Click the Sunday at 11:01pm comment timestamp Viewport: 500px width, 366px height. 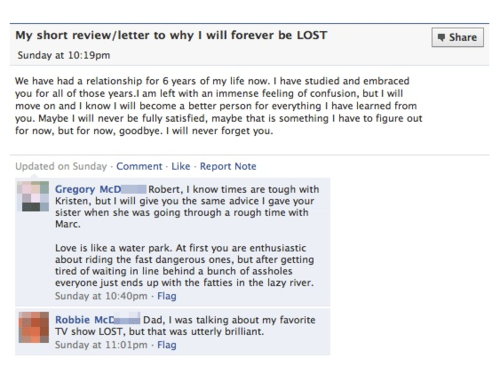pos(101,345)
